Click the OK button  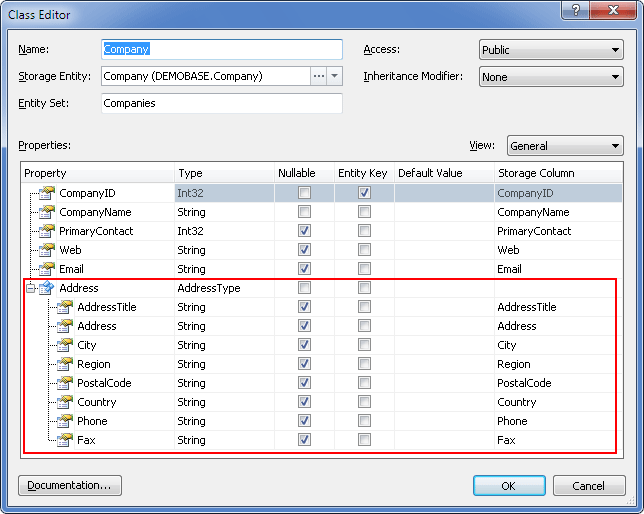click(509, 486)
